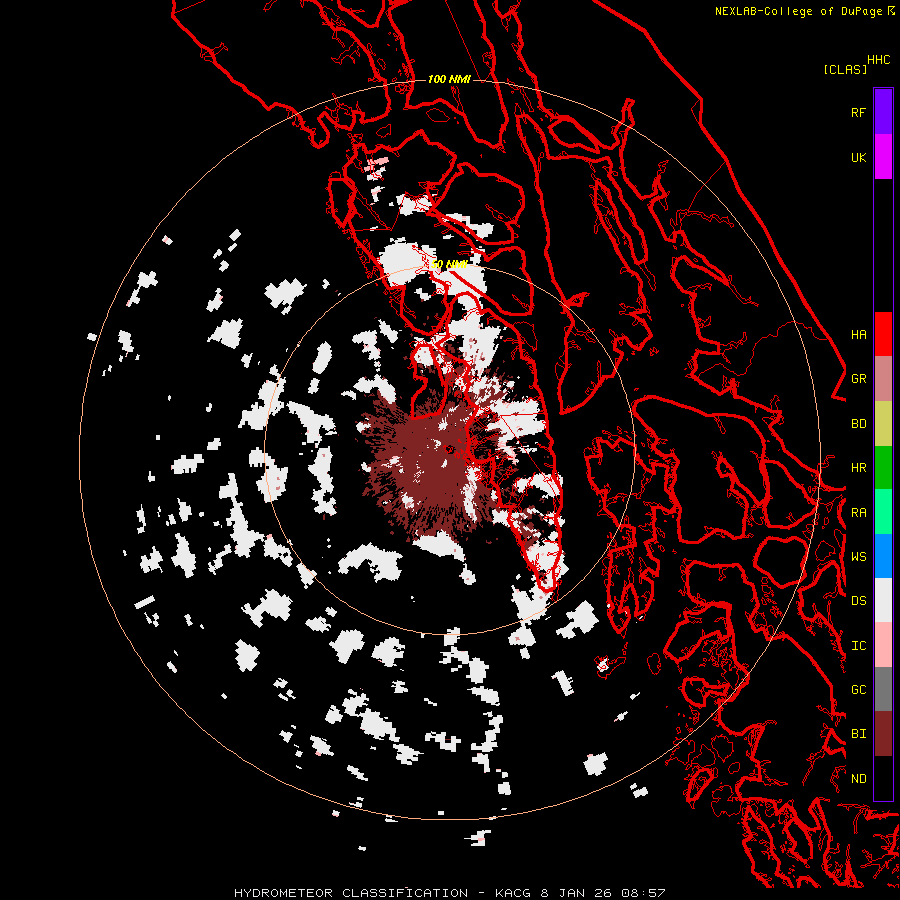Click the 100 NMI range ring label

(449, 79)
